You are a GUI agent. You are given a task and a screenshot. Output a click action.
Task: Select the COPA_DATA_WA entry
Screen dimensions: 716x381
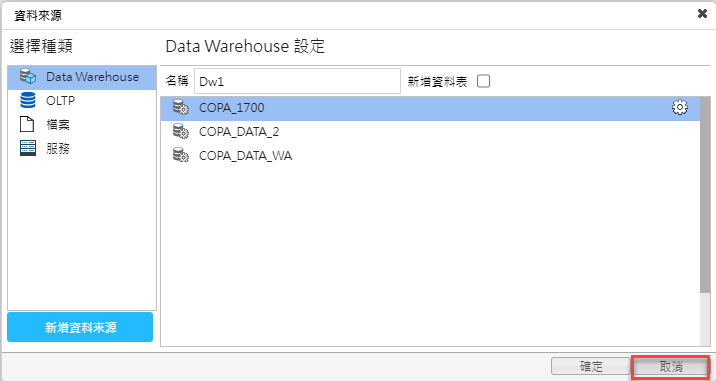coord(430,156)
